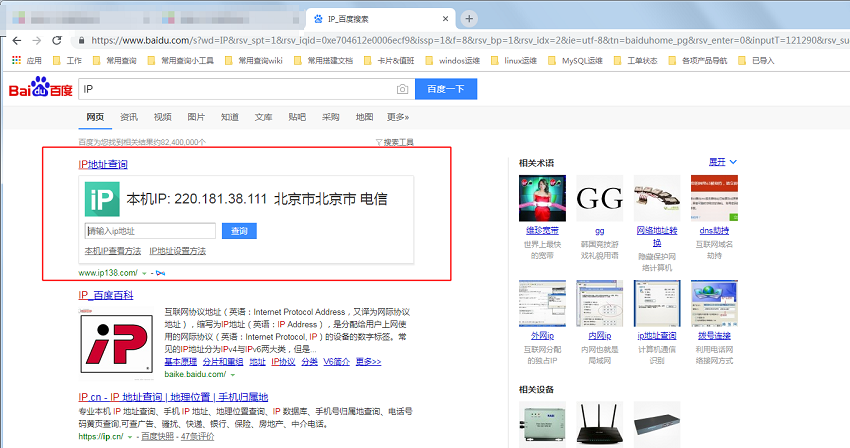This screenshot has height=448, width=850.
Task: Open the IP_百度百科 result link
Action: click(x=106, y=295)
